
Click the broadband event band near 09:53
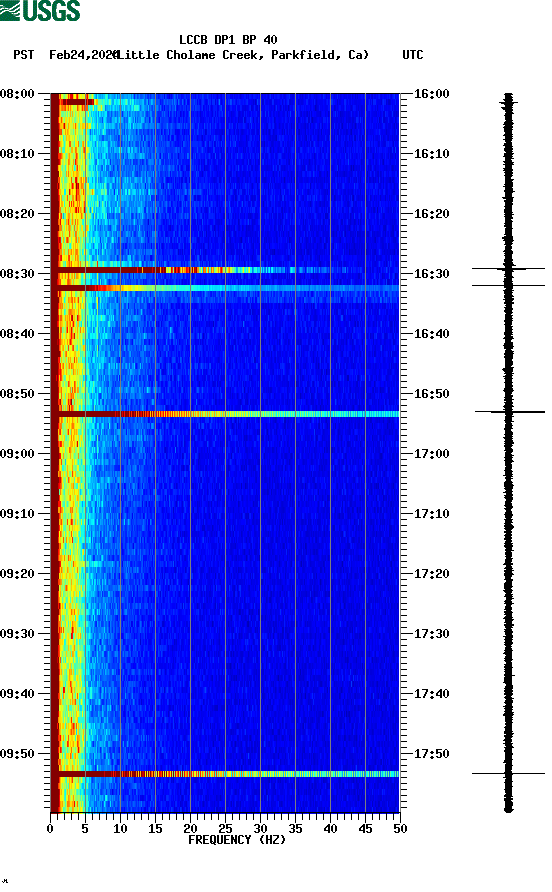pyautogui.click(x=225, y=774)
